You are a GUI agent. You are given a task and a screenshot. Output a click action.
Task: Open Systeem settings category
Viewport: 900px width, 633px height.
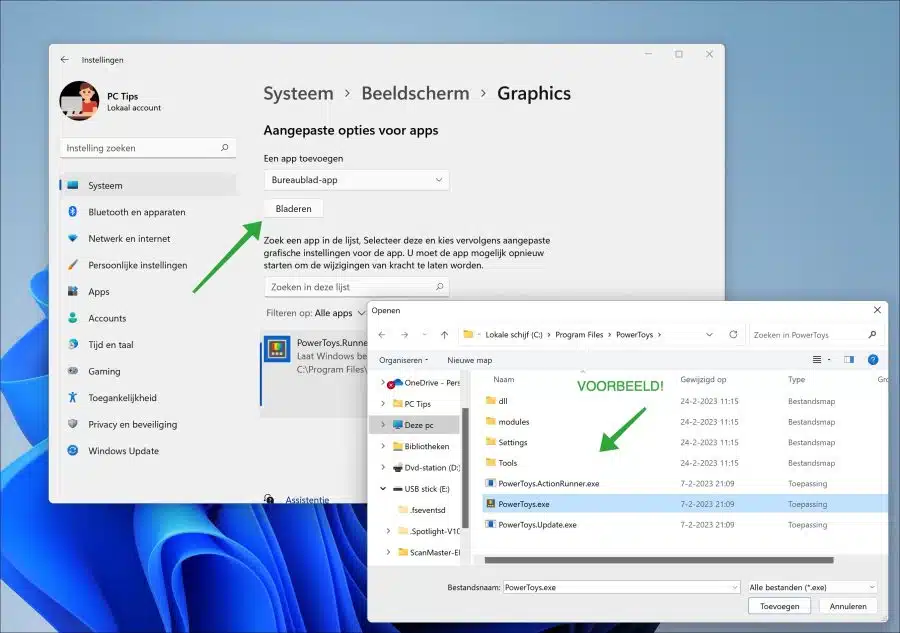(x=148, y=185)
